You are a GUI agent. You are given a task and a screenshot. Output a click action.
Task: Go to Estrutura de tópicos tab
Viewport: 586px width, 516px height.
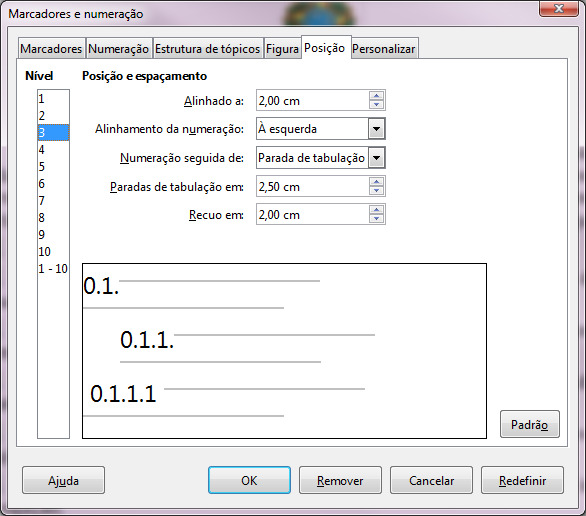coord(207,49)
